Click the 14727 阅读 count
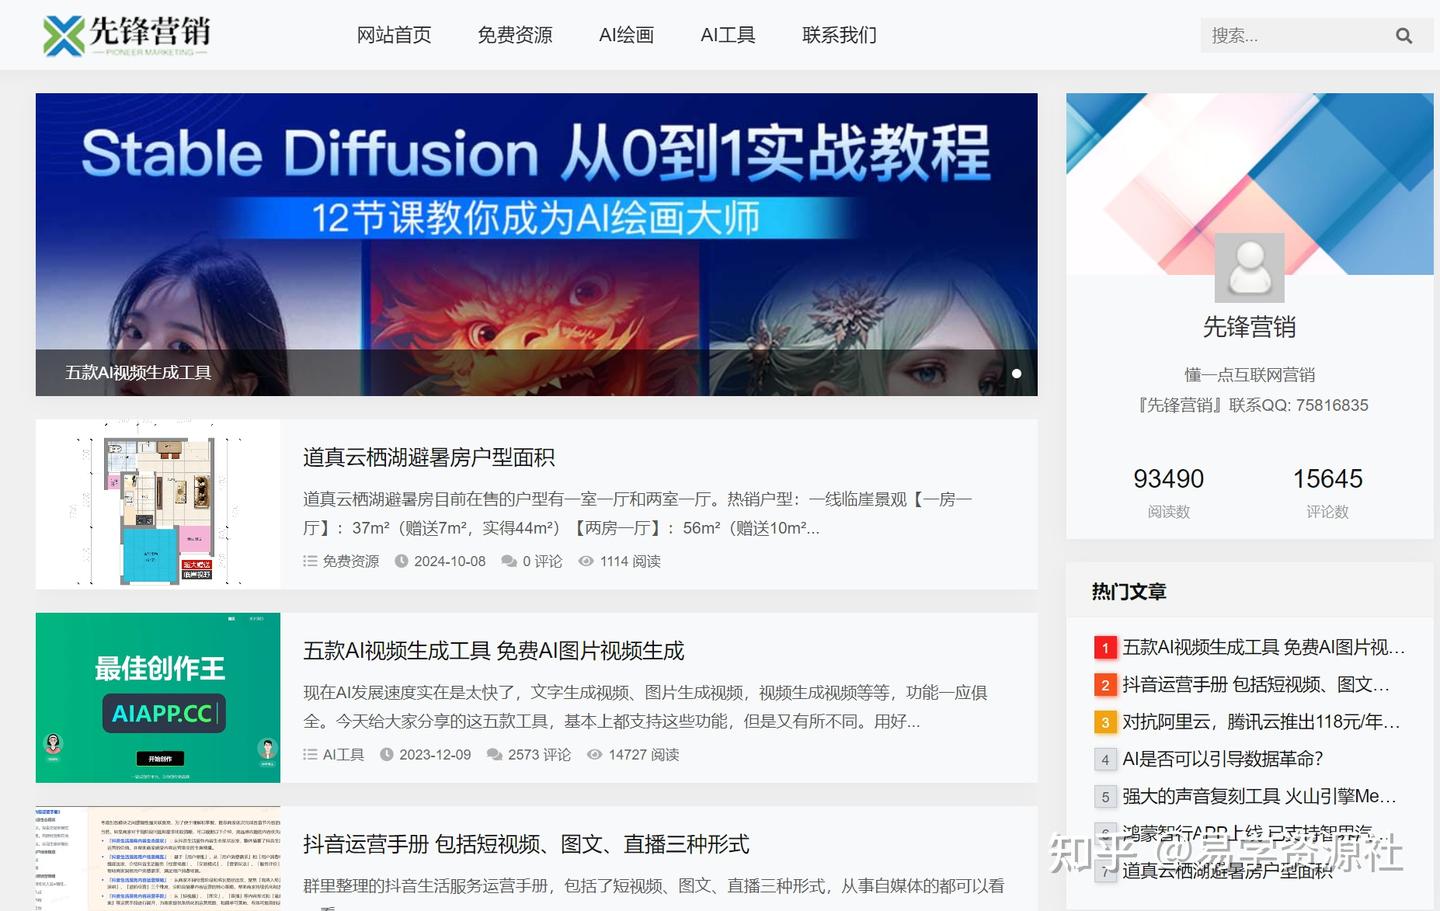Screen dimensions: 1440x911 pos(644,754)
